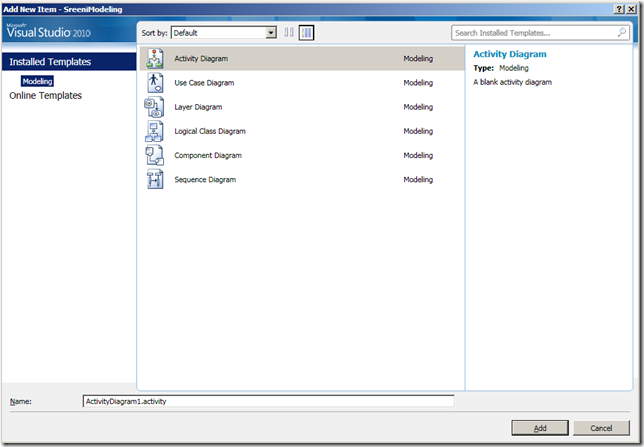Click Modeling type in Sequence Diagram row

click(418, 180)
